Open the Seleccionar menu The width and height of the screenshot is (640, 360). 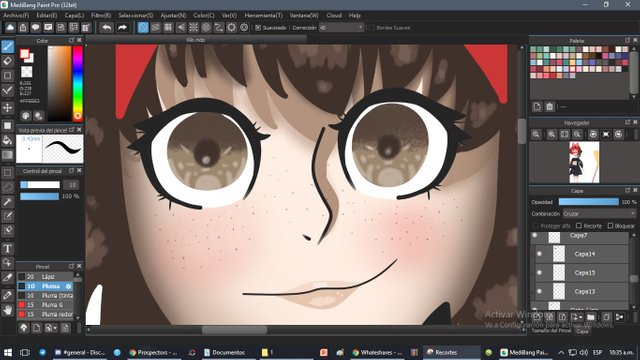136,16
